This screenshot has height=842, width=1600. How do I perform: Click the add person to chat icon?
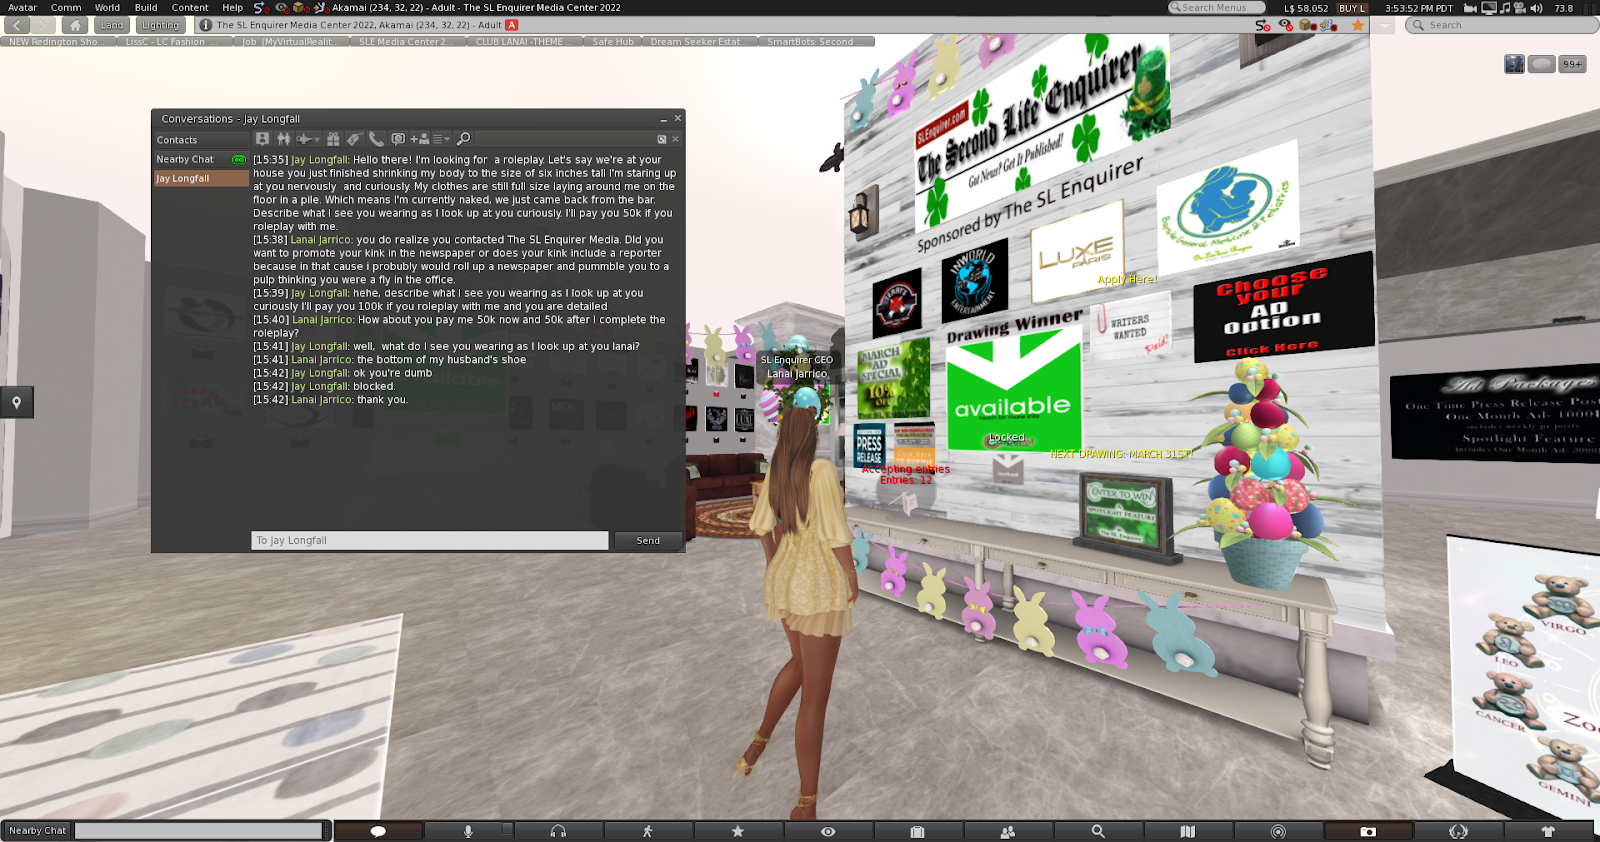(x=420, y=139)
